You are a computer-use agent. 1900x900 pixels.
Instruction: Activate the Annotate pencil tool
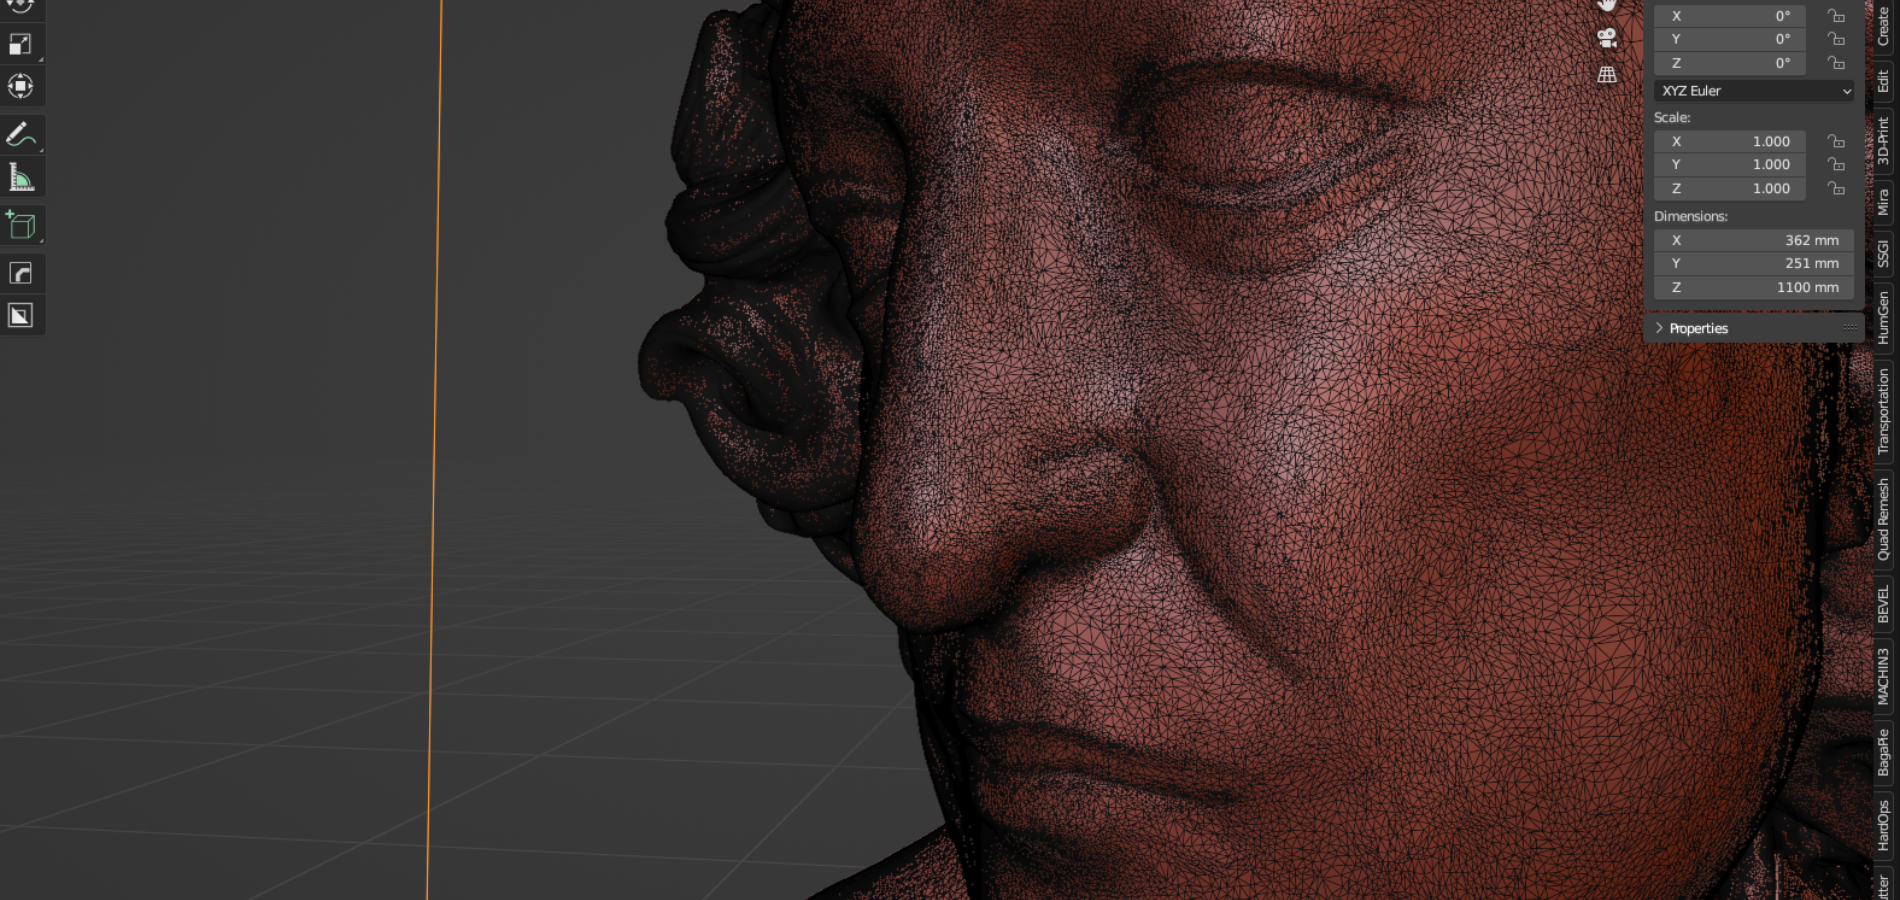pyautogui.click(x=20, y=134)
